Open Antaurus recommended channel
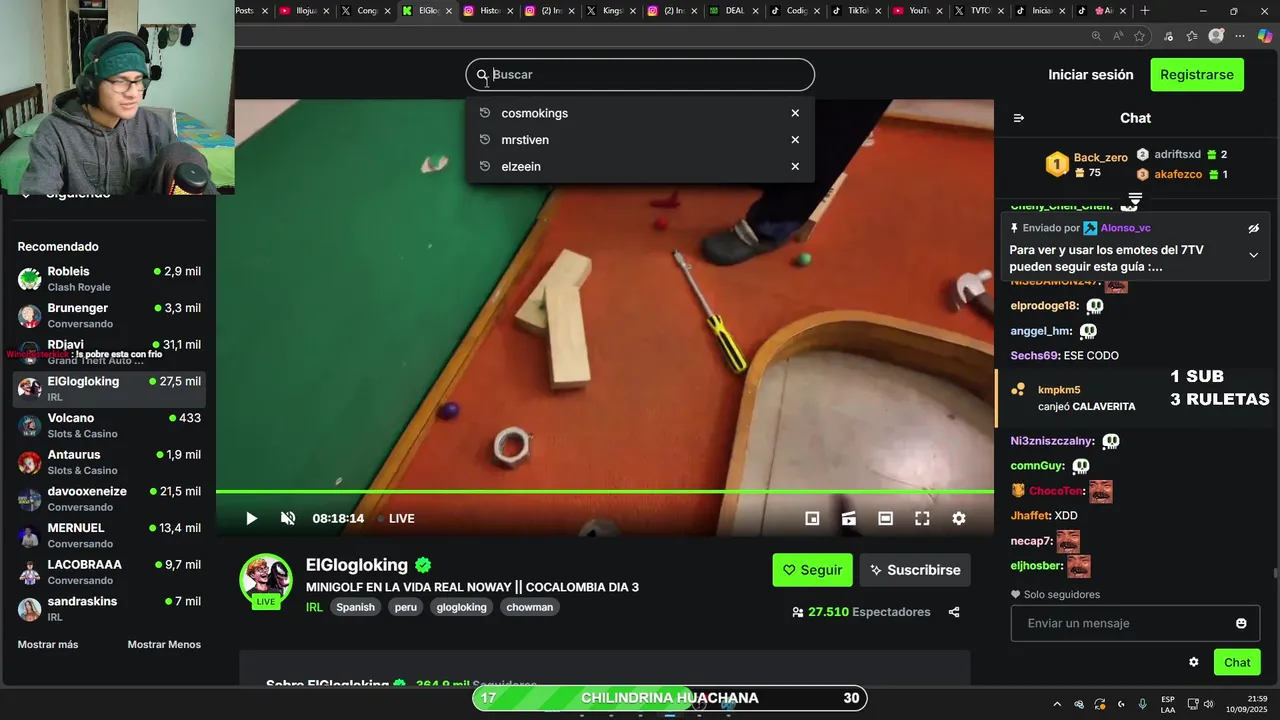This screenshot has height=720, width=1280. click(110, 462)
